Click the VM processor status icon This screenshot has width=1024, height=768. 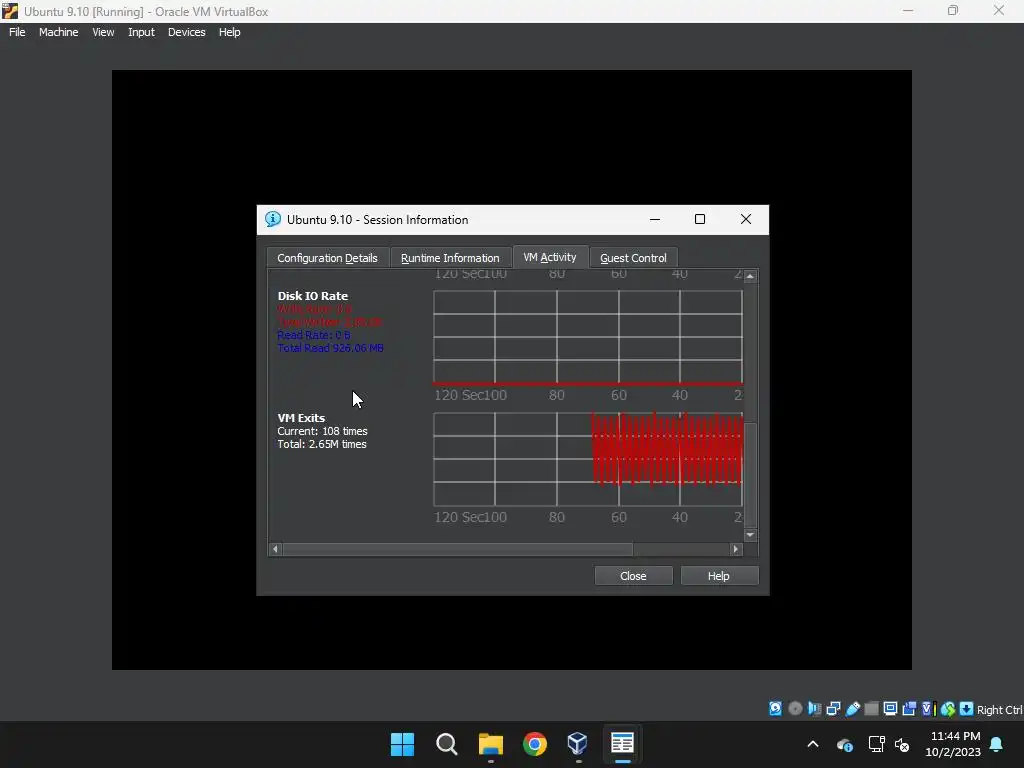(928, 709)
